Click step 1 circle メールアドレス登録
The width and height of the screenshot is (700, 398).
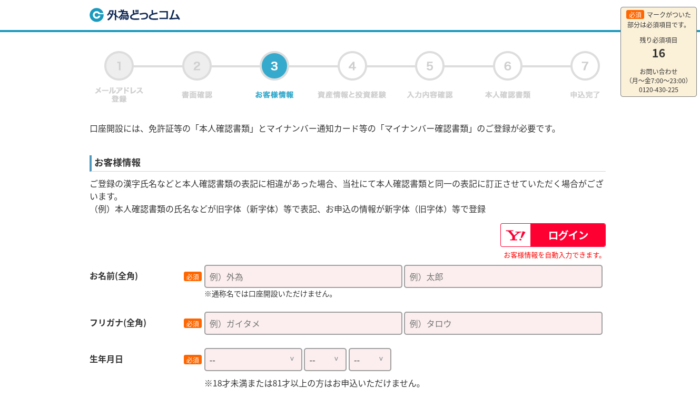click(x=119, y=66)
